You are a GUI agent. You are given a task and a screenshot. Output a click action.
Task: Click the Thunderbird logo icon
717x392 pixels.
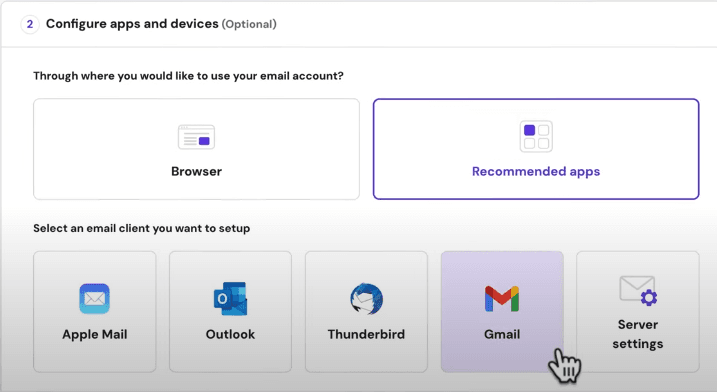(x=366, y=299)
